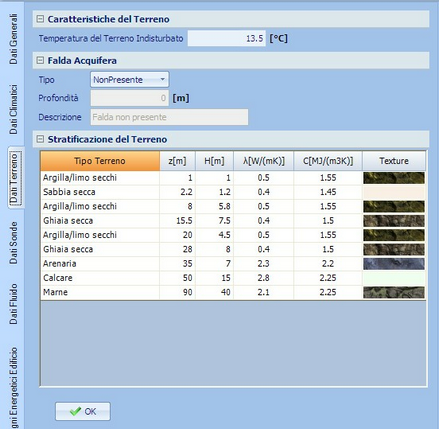Select the Marne texture thumbnail

(394, 292)
